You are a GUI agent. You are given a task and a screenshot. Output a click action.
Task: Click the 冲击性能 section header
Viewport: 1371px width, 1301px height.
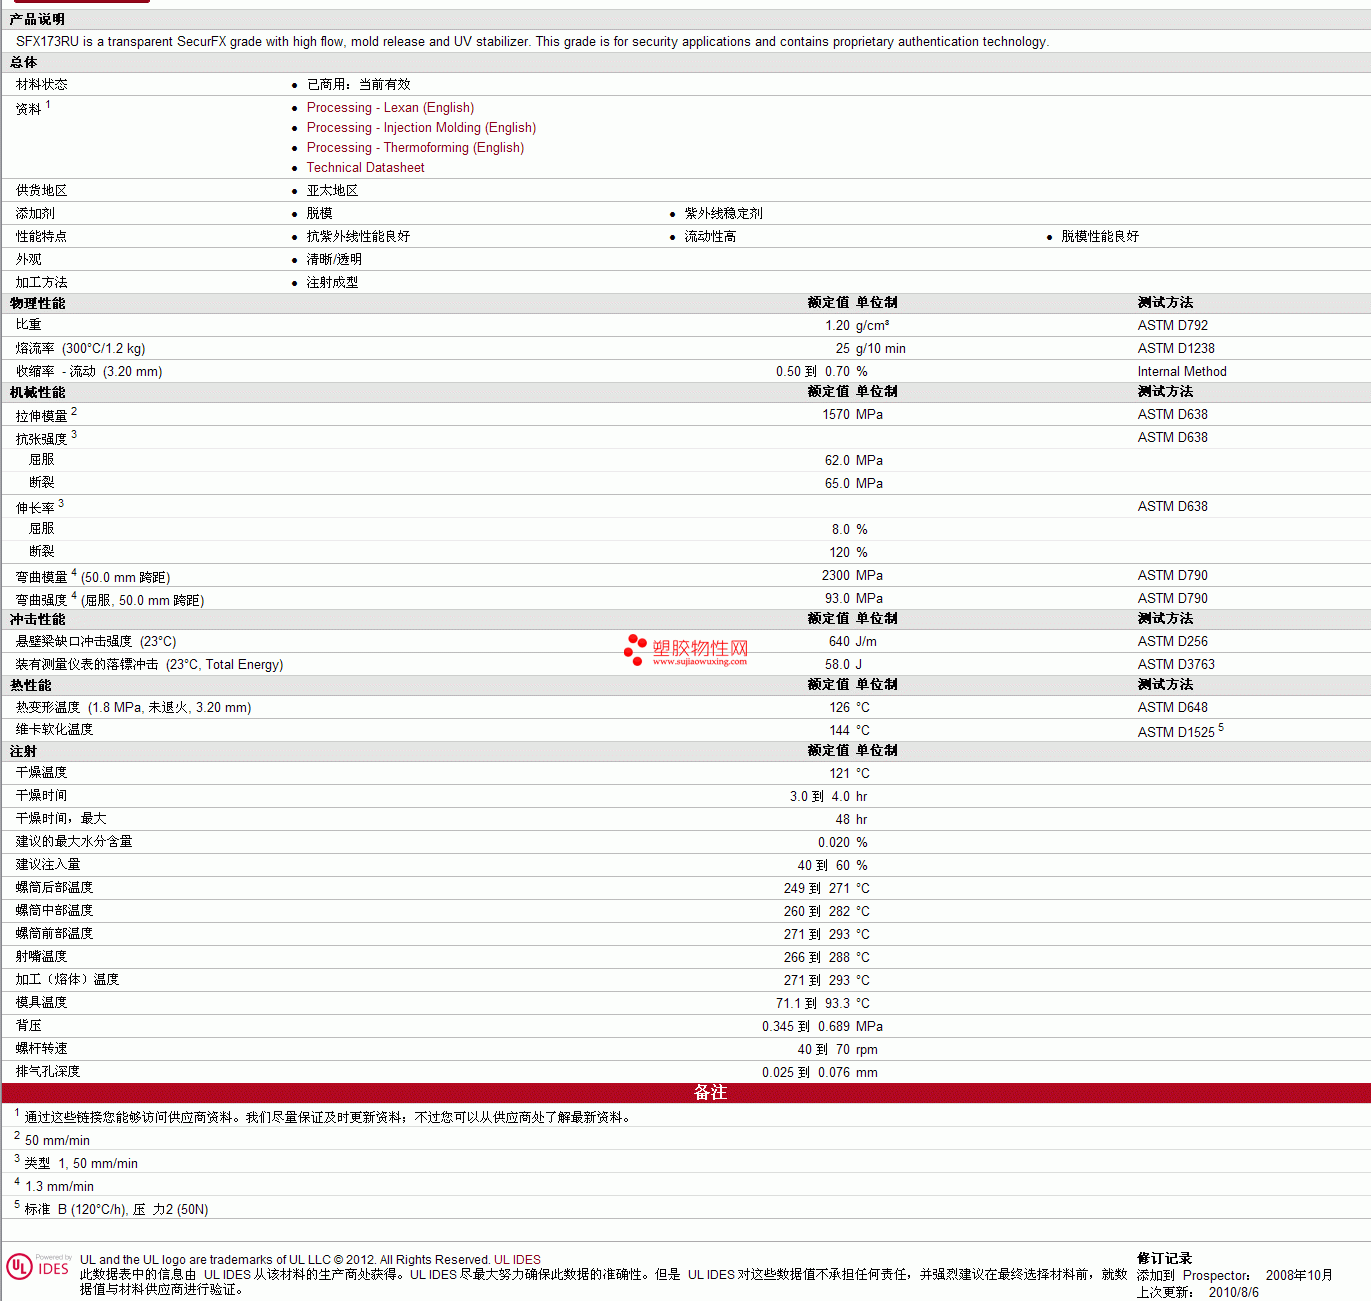pos(37,620)
